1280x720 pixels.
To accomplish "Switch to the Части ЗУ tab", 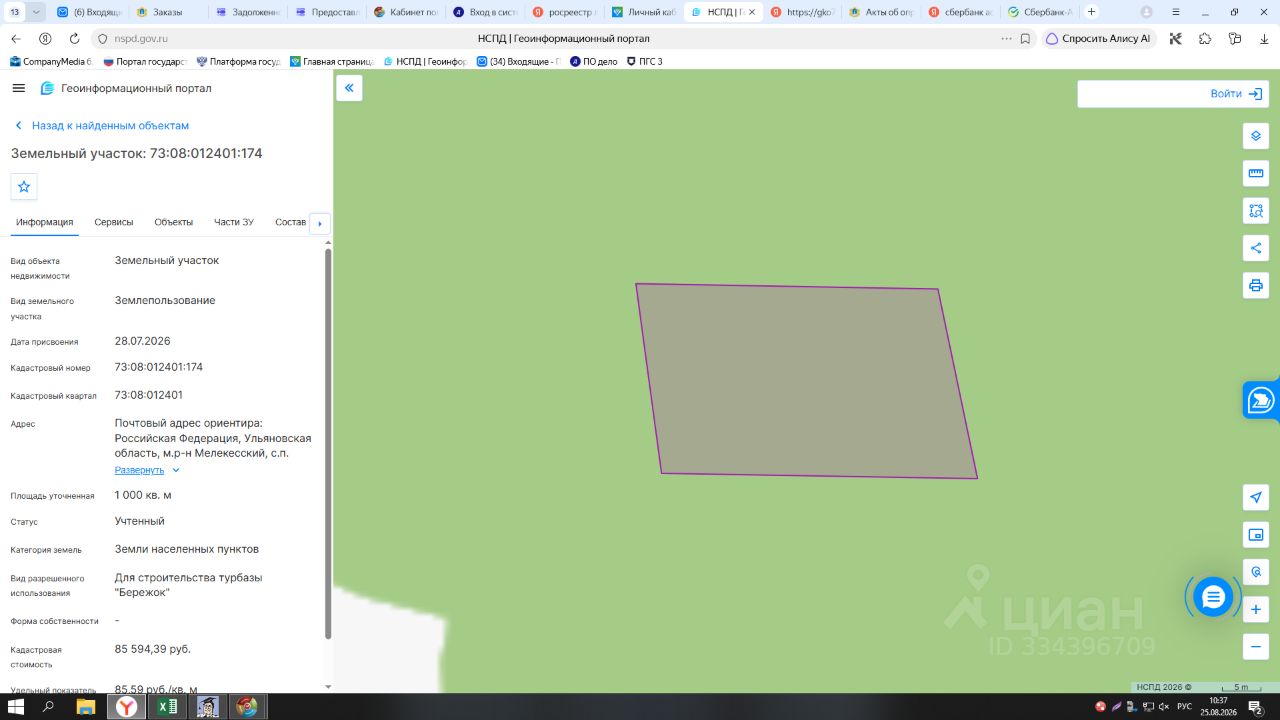I will point(234,222).
